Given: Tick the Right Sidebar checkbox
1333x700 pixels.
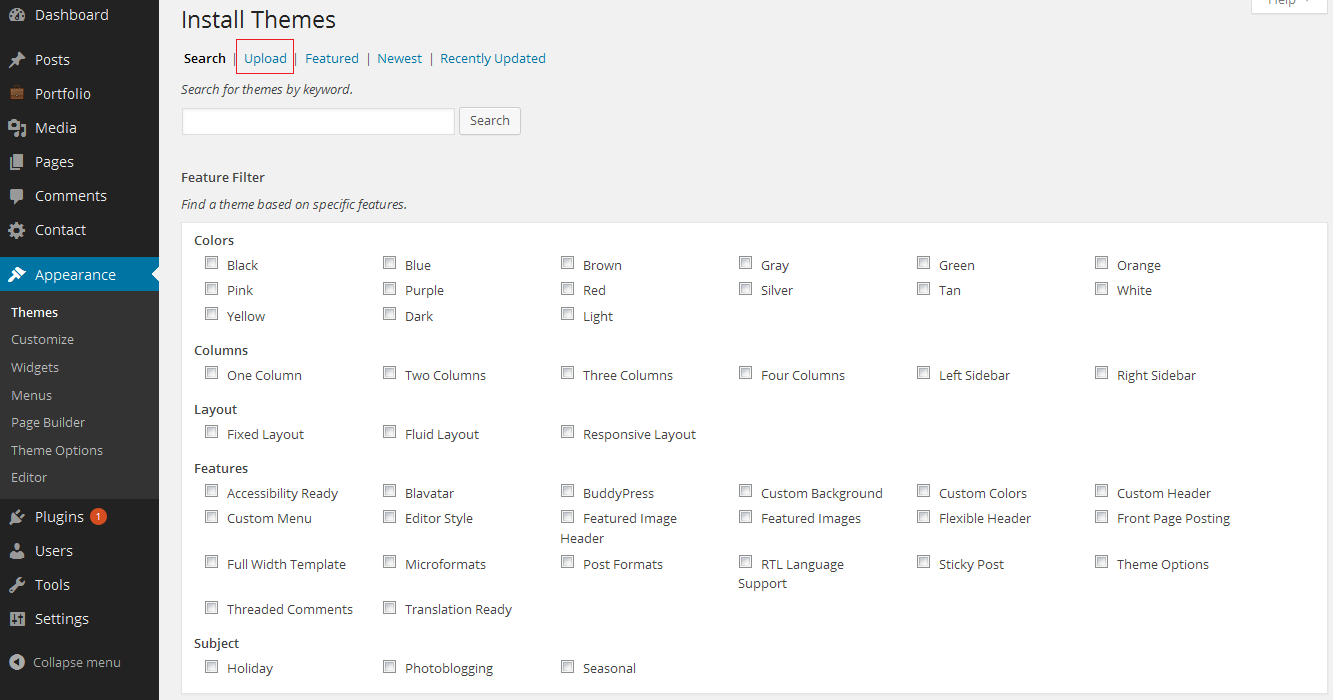Looking at the screenshot, I should [x=1101, y=374].
